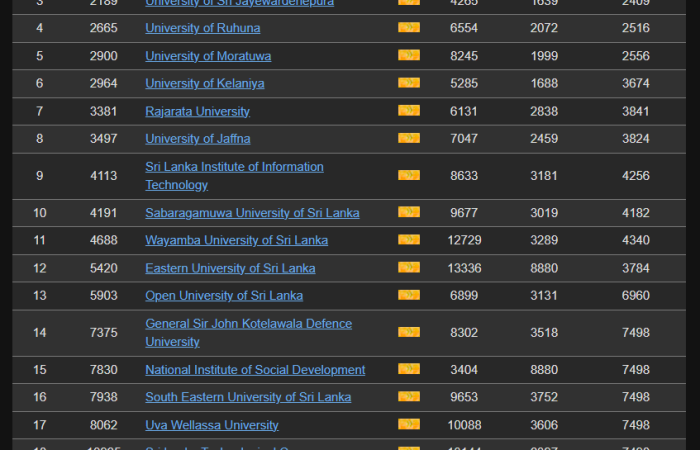Follow the University of Kelaniya link
The height and width of the screenshot is (450, 700).
205,83
